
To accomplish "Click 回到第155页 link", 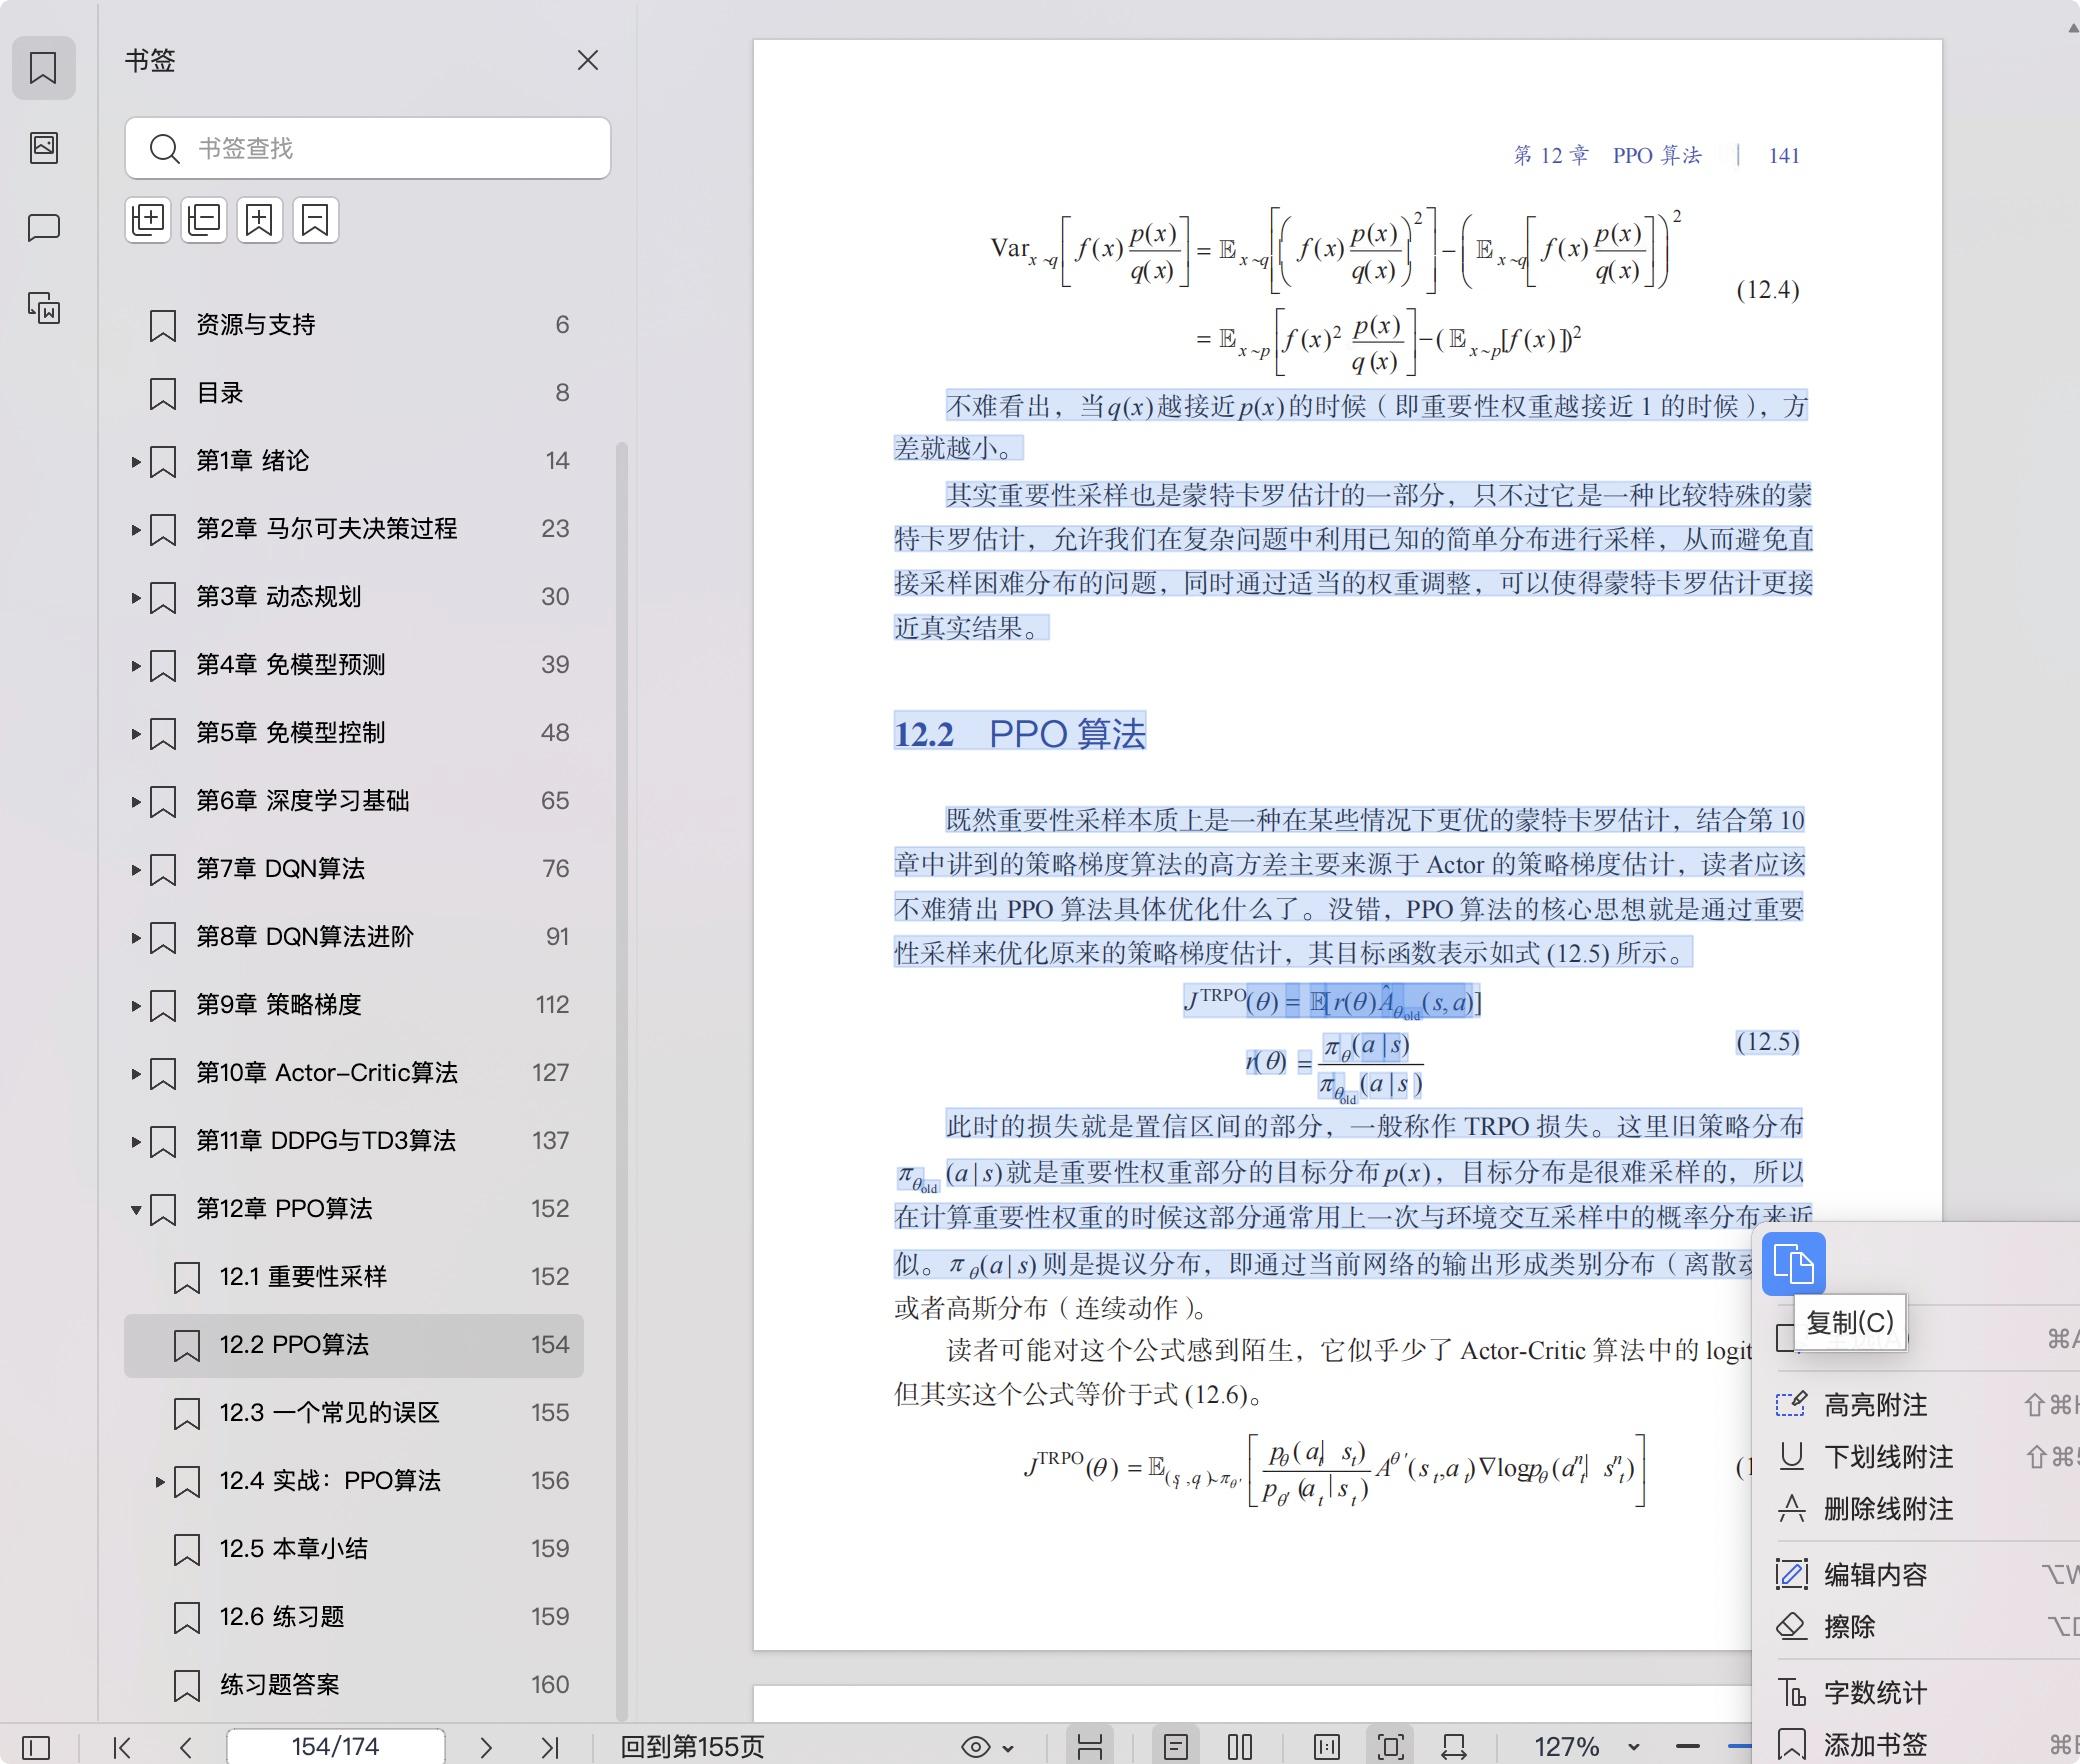I will click(692, 1747).
